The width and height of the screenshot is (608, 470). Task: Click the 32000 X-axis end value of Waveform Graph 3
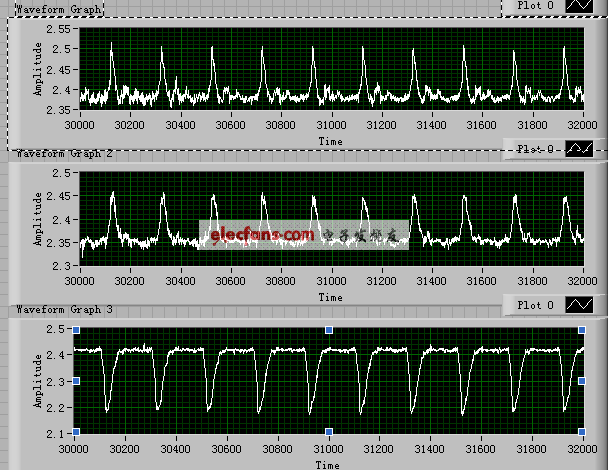[582, 449]
